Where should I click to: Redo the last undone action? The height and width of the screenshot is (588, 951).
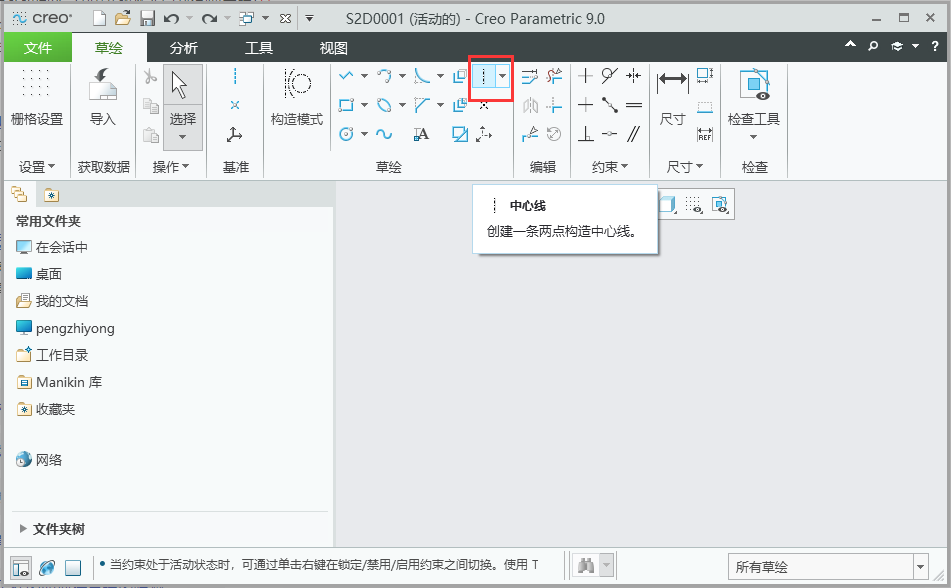click(209, 19)
